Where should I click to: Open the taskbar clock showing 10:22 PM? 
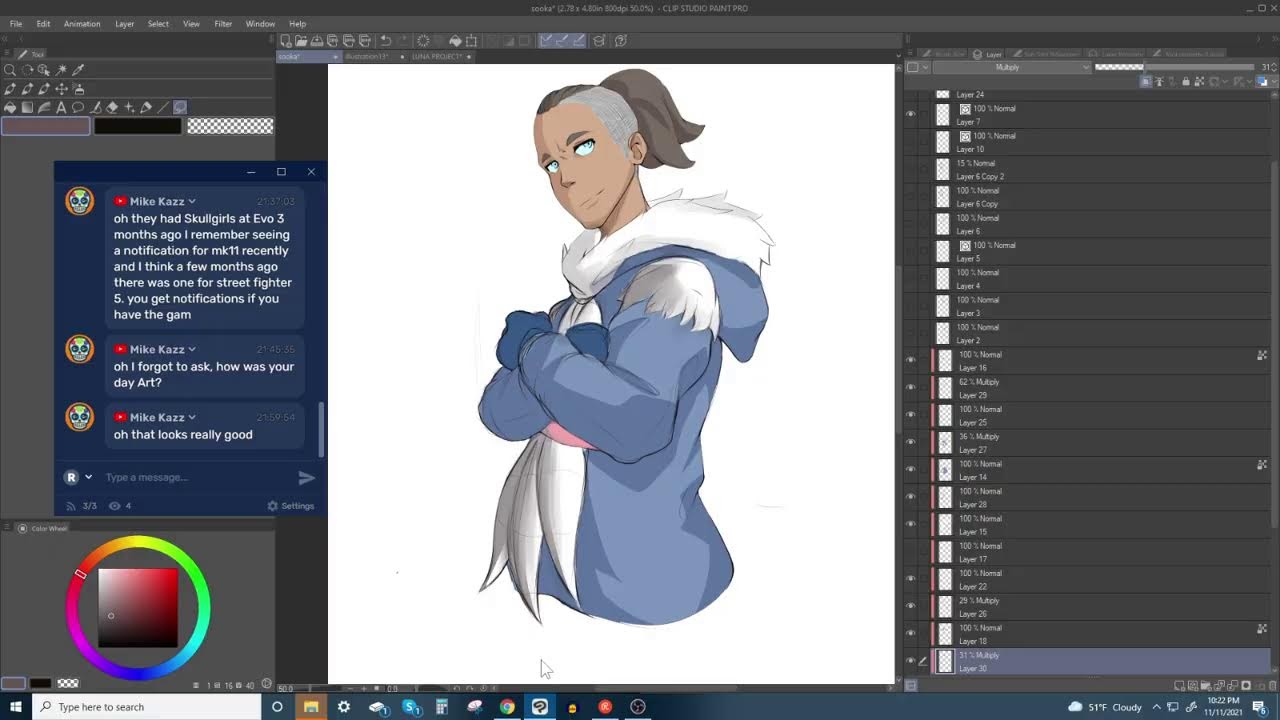click(1224, 707)
